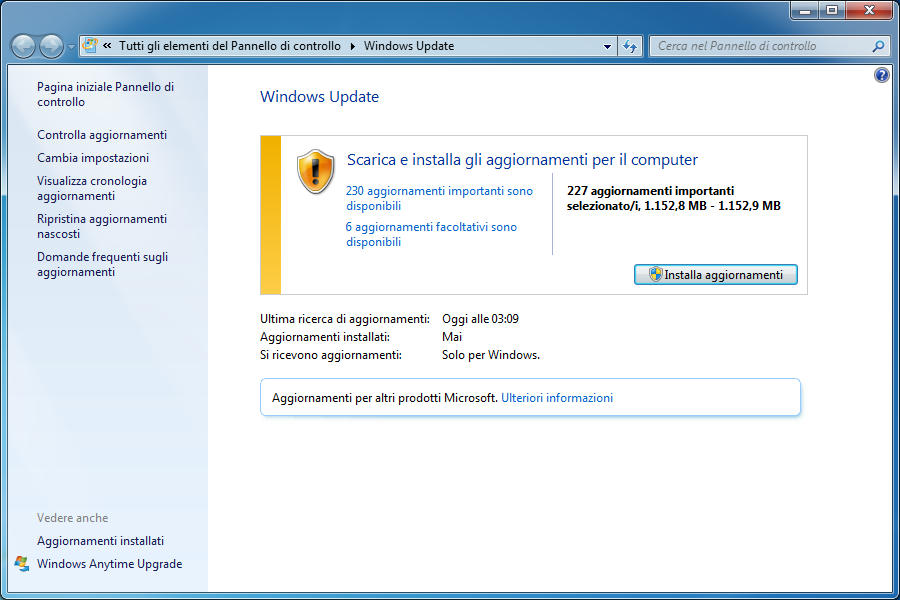
Task: Click 'Controlla aggiornamenti' in sidebar
Action: (x=102, y=135)
